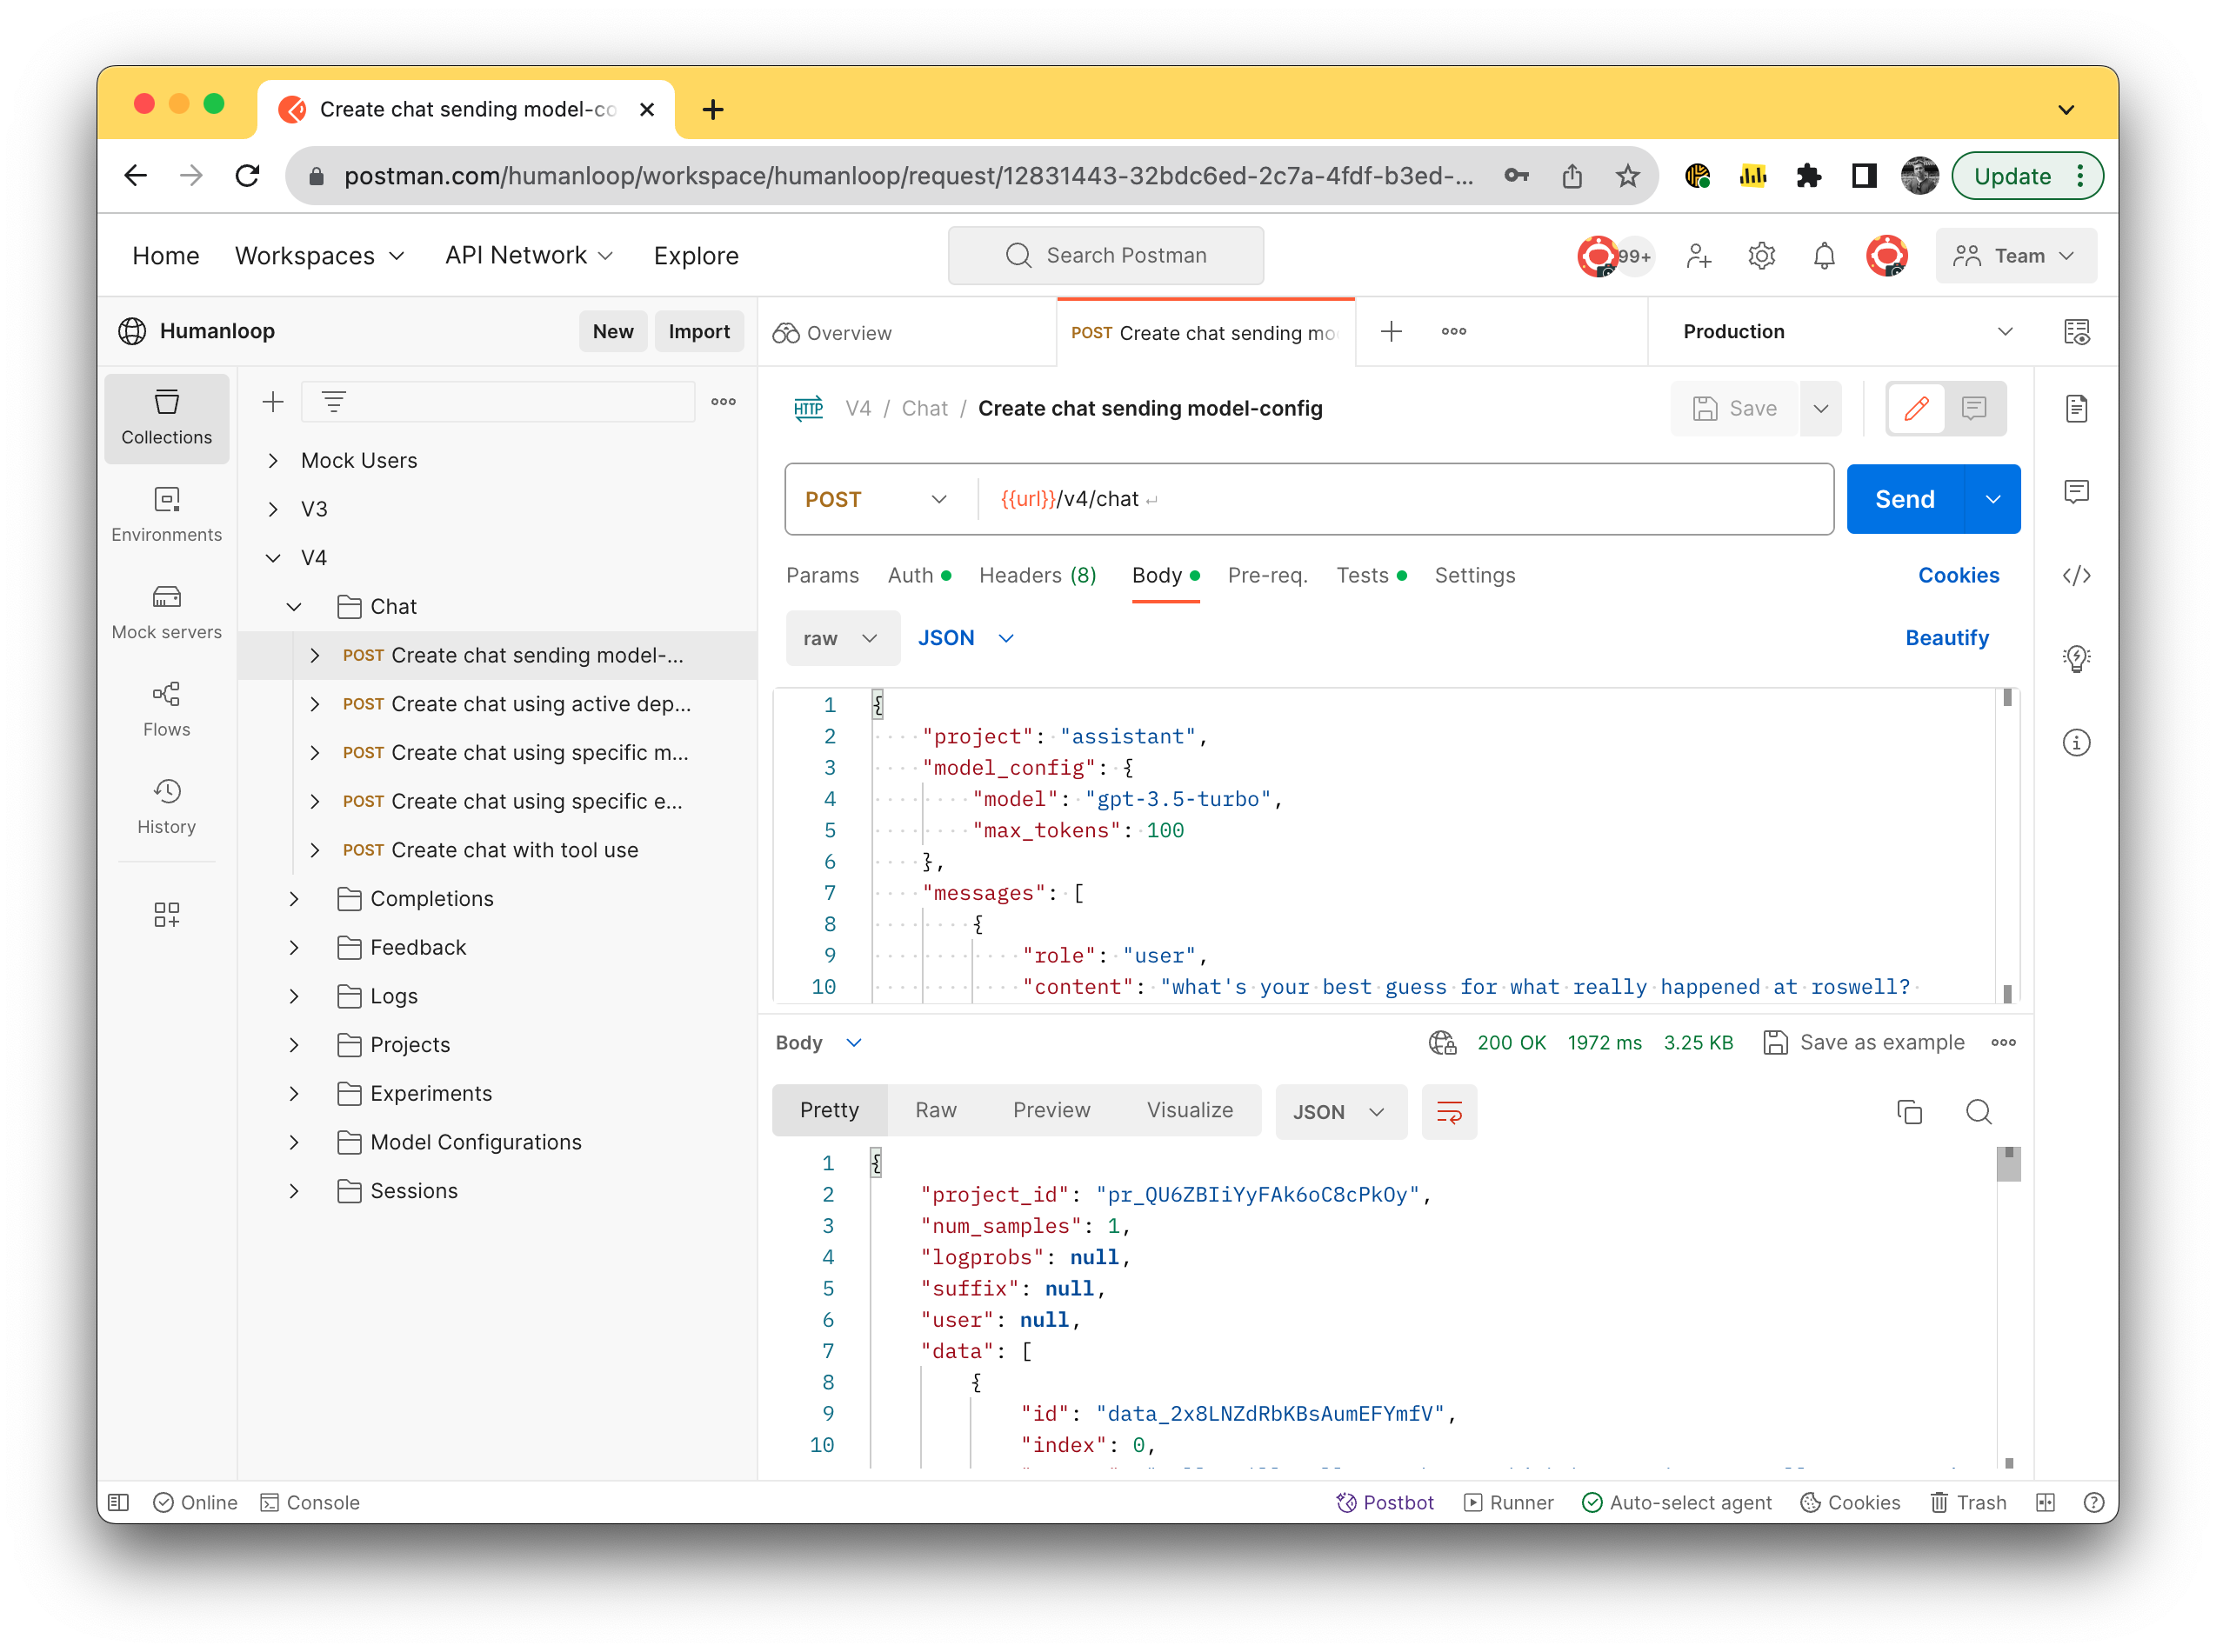Copy the response body
2216x1652 pixels.
click(x=1908, y=1112)
